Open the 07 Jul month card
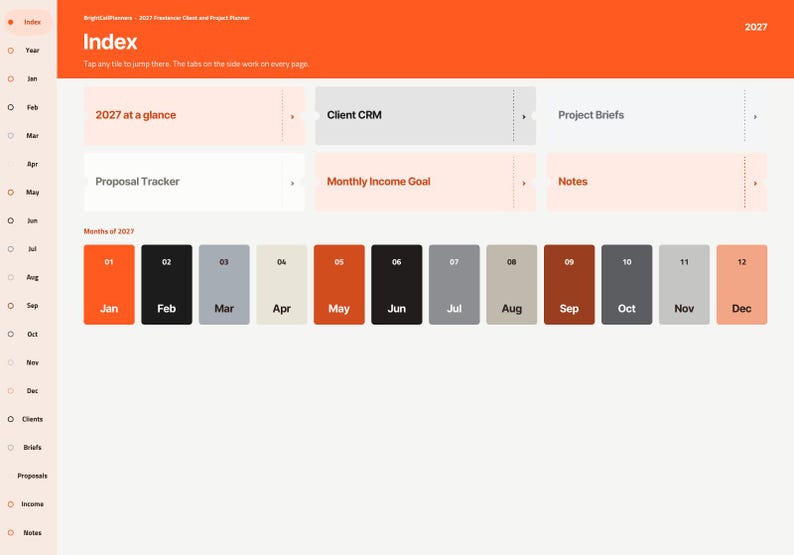This screenshot has width=794, height=555. [454, 285]
